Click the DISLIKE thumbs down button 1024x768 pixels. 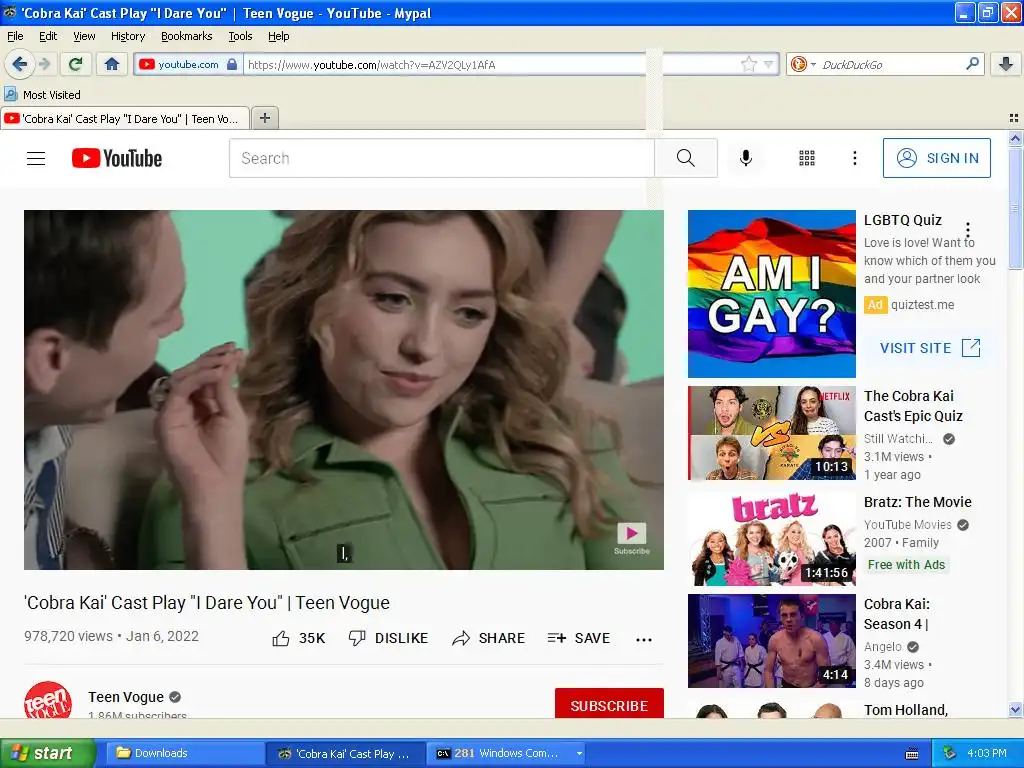point(388,638)
